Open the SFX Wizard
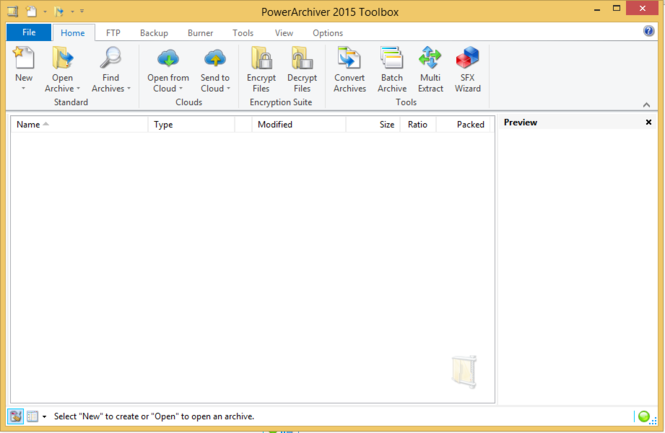665x433 pixels. point(467,70)
